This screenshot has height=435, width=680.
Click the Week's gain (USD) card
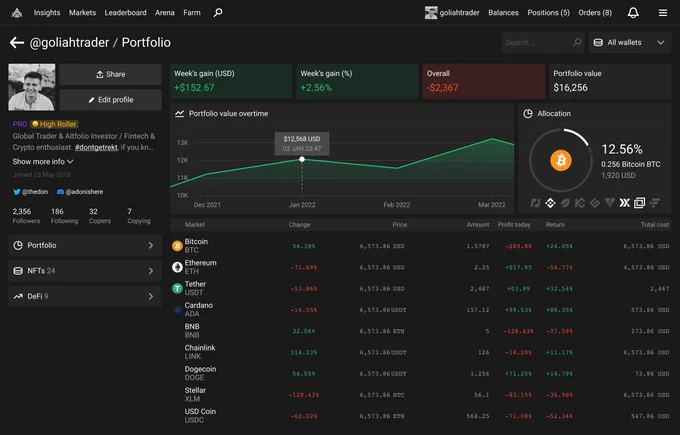[x=231, y=81]
